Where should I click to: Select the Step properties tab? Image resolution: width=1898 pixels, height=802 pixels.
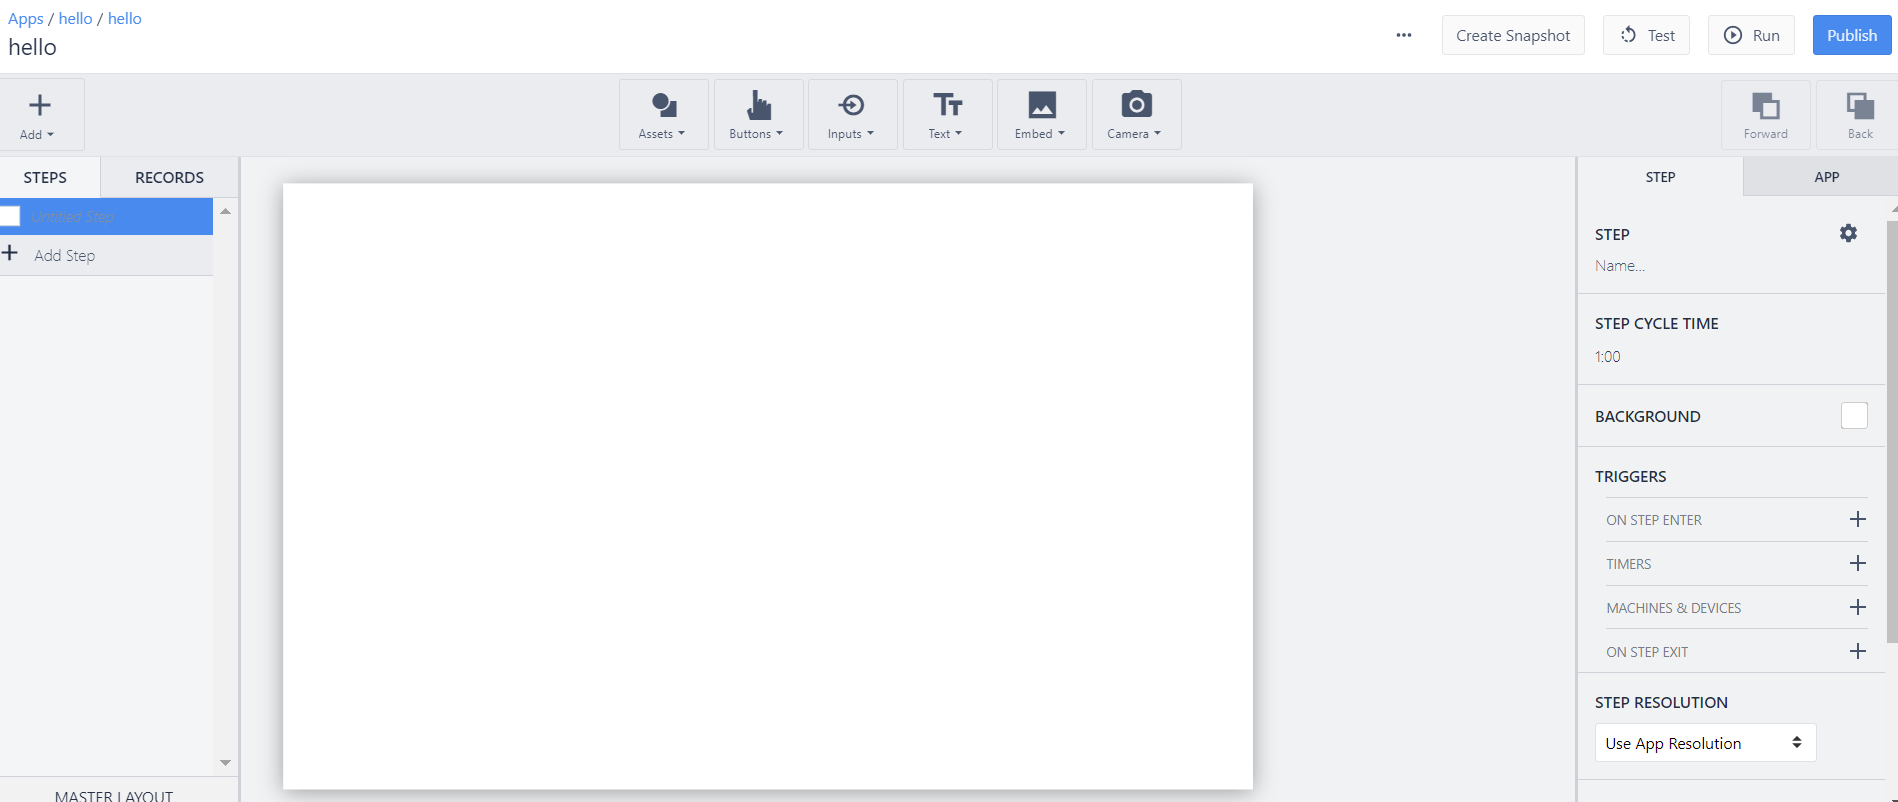[x=1660, y=177]
